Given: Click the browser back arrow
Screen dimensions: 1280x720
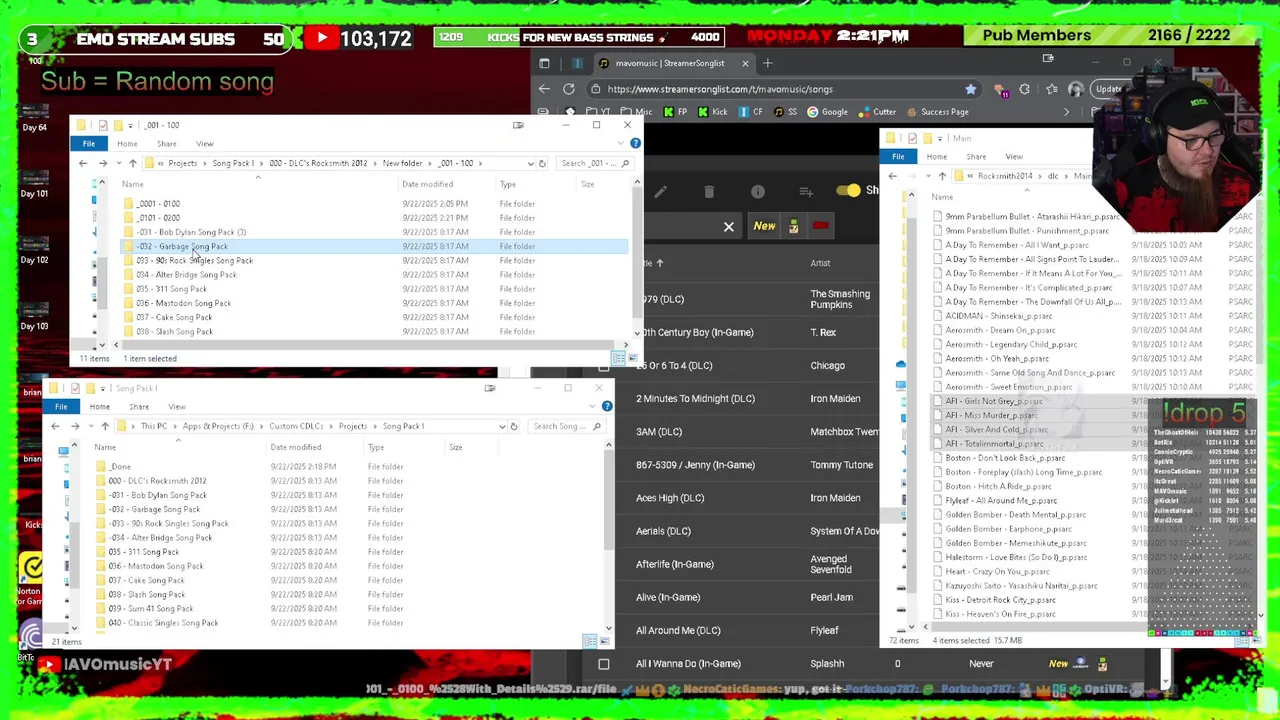Looking at the screenshot, I should (x=544, y=89).
